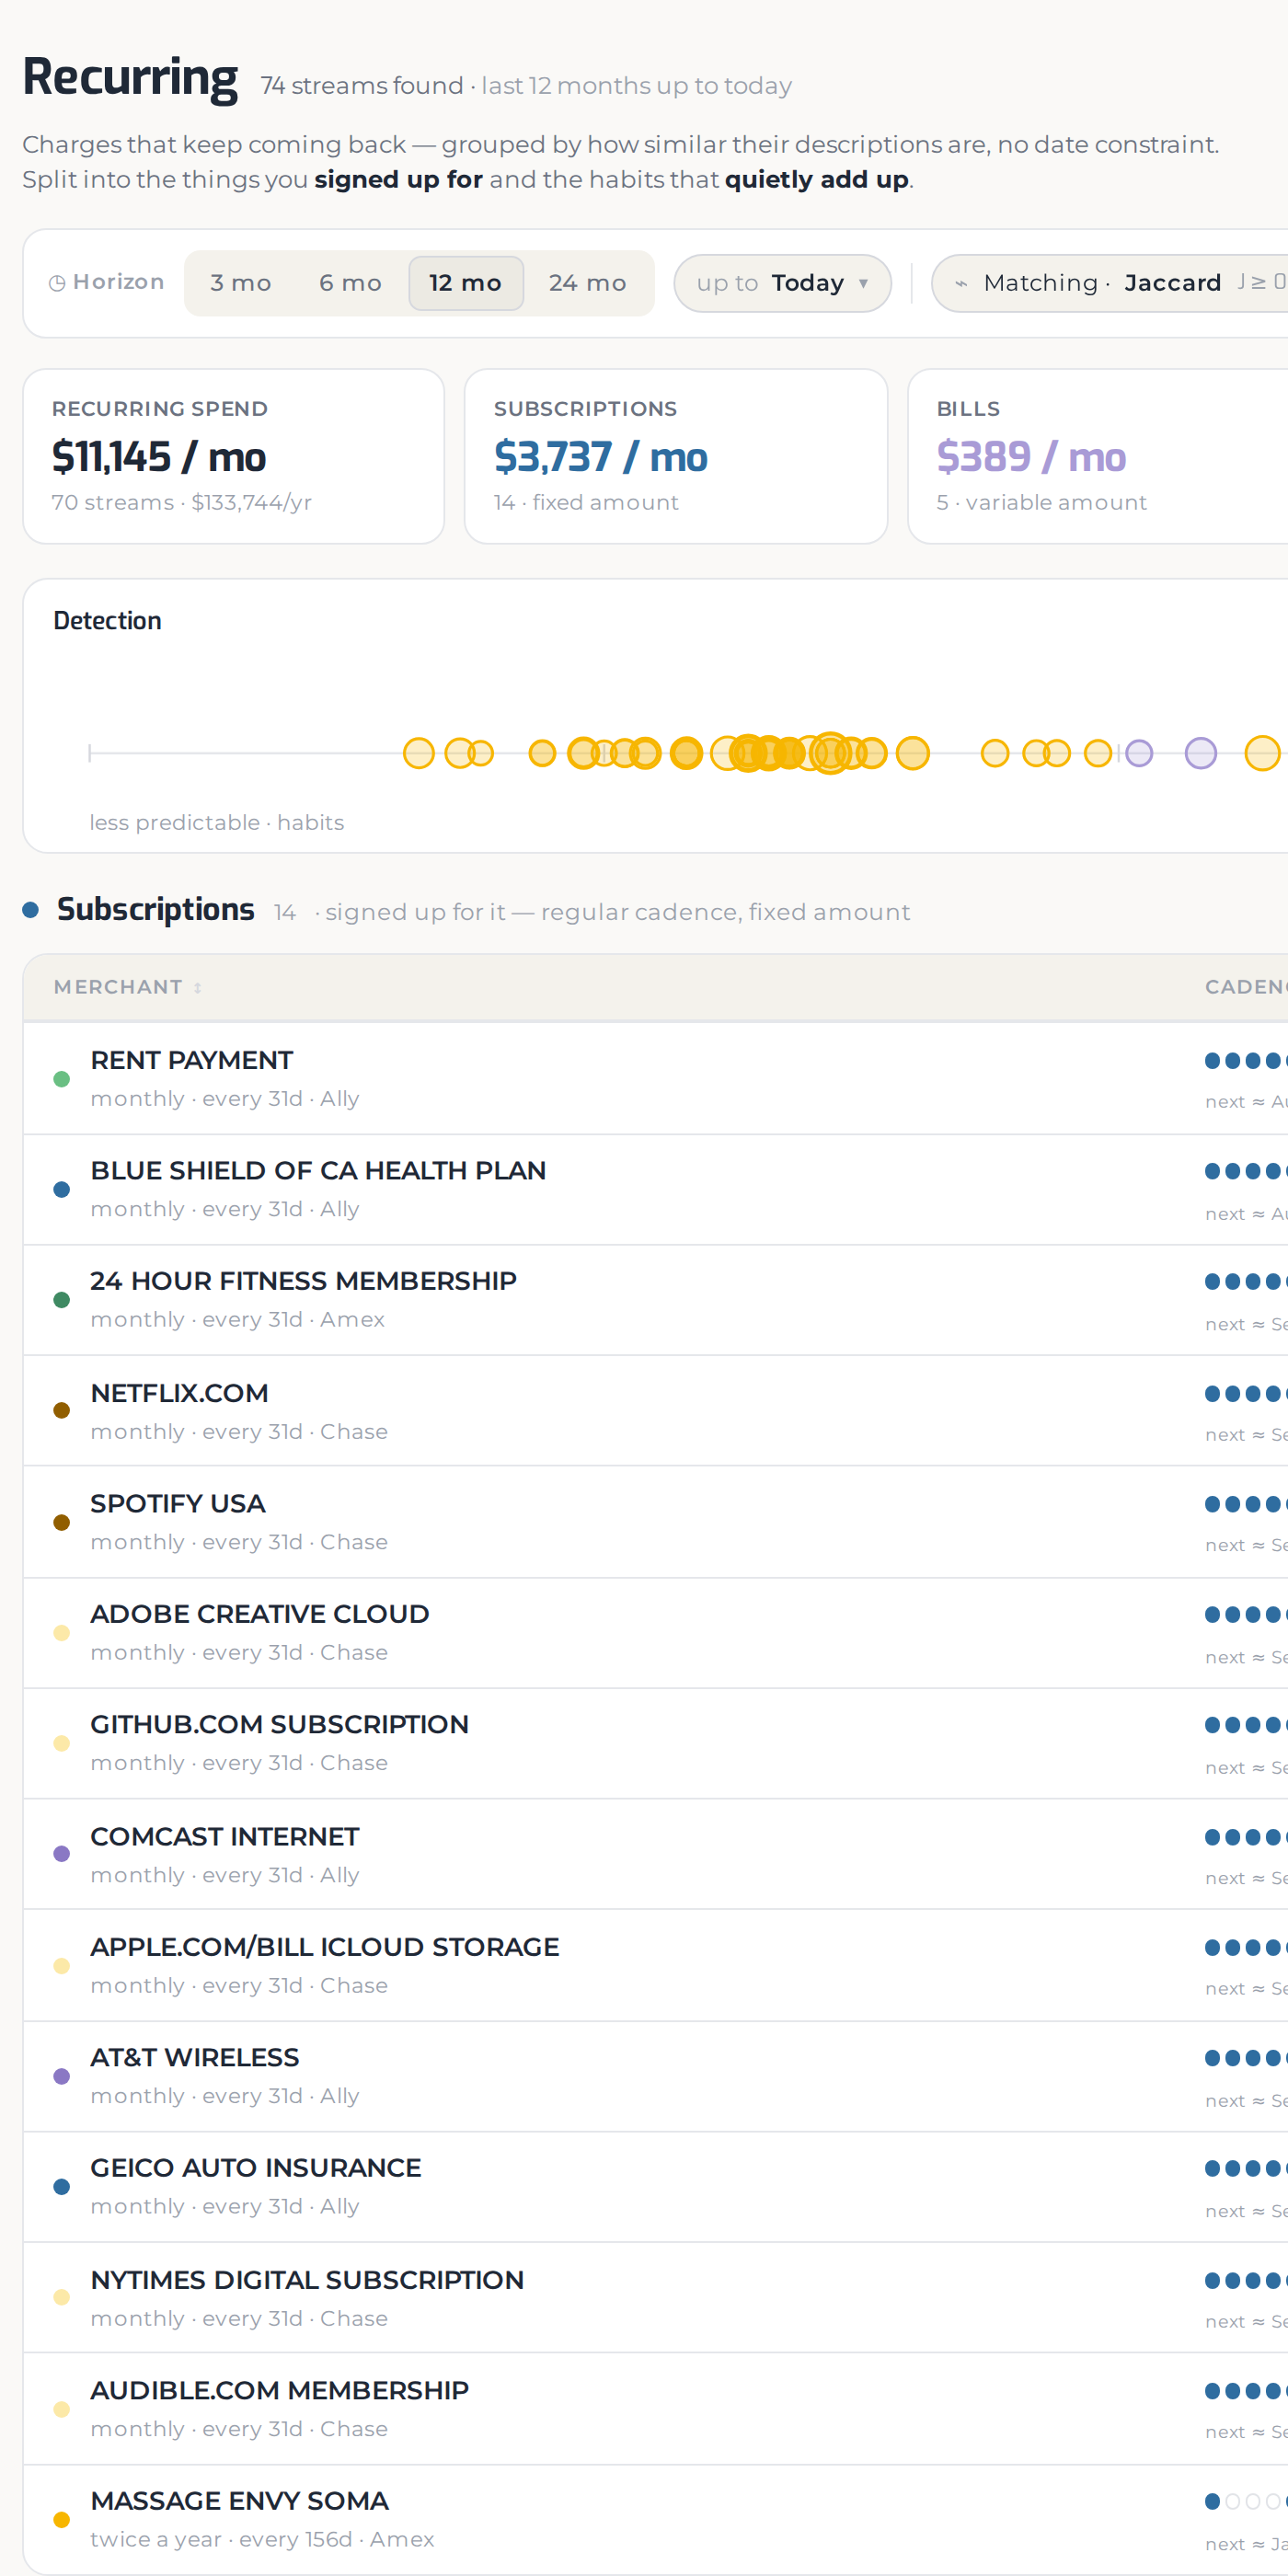Open the 24 HOUR FITNESS MEMBERSHIP row
The width and height of the screenshot is (1288, 2576).
[x=655, y=1300]
